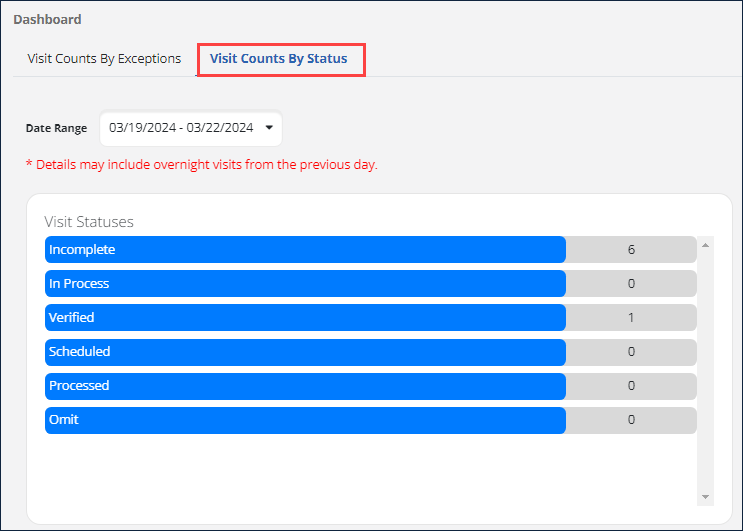The width and height of the screenshot is (743, 531).
Task: Click the Visit Statuses panel heading
Action: 89,221
